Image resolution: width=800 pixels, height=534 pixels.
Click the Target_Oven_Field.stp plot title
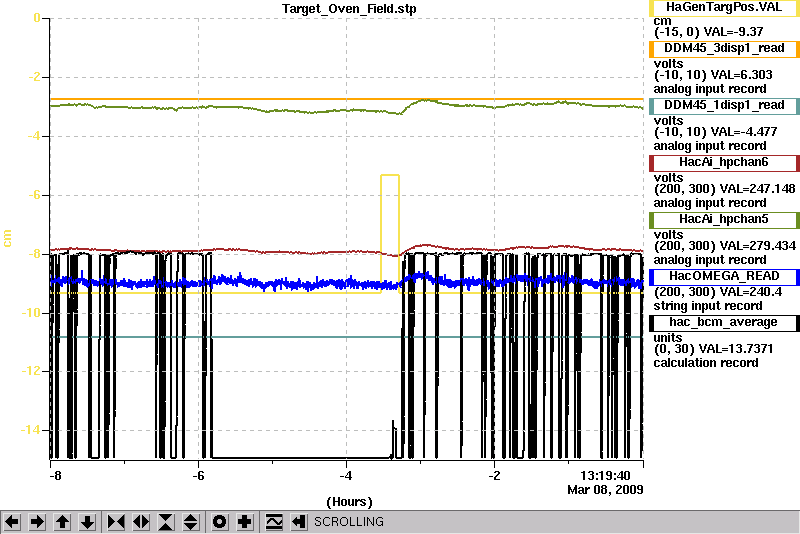pyautogui.click(x=349, y=9)
